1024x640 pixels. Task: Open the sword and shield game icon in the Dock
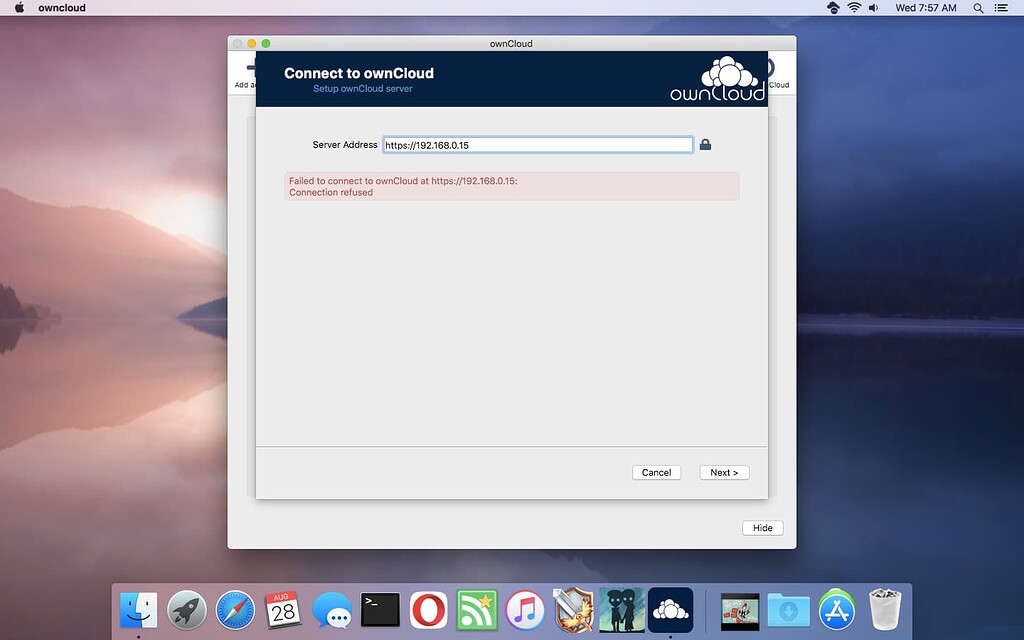coord(573,610)
